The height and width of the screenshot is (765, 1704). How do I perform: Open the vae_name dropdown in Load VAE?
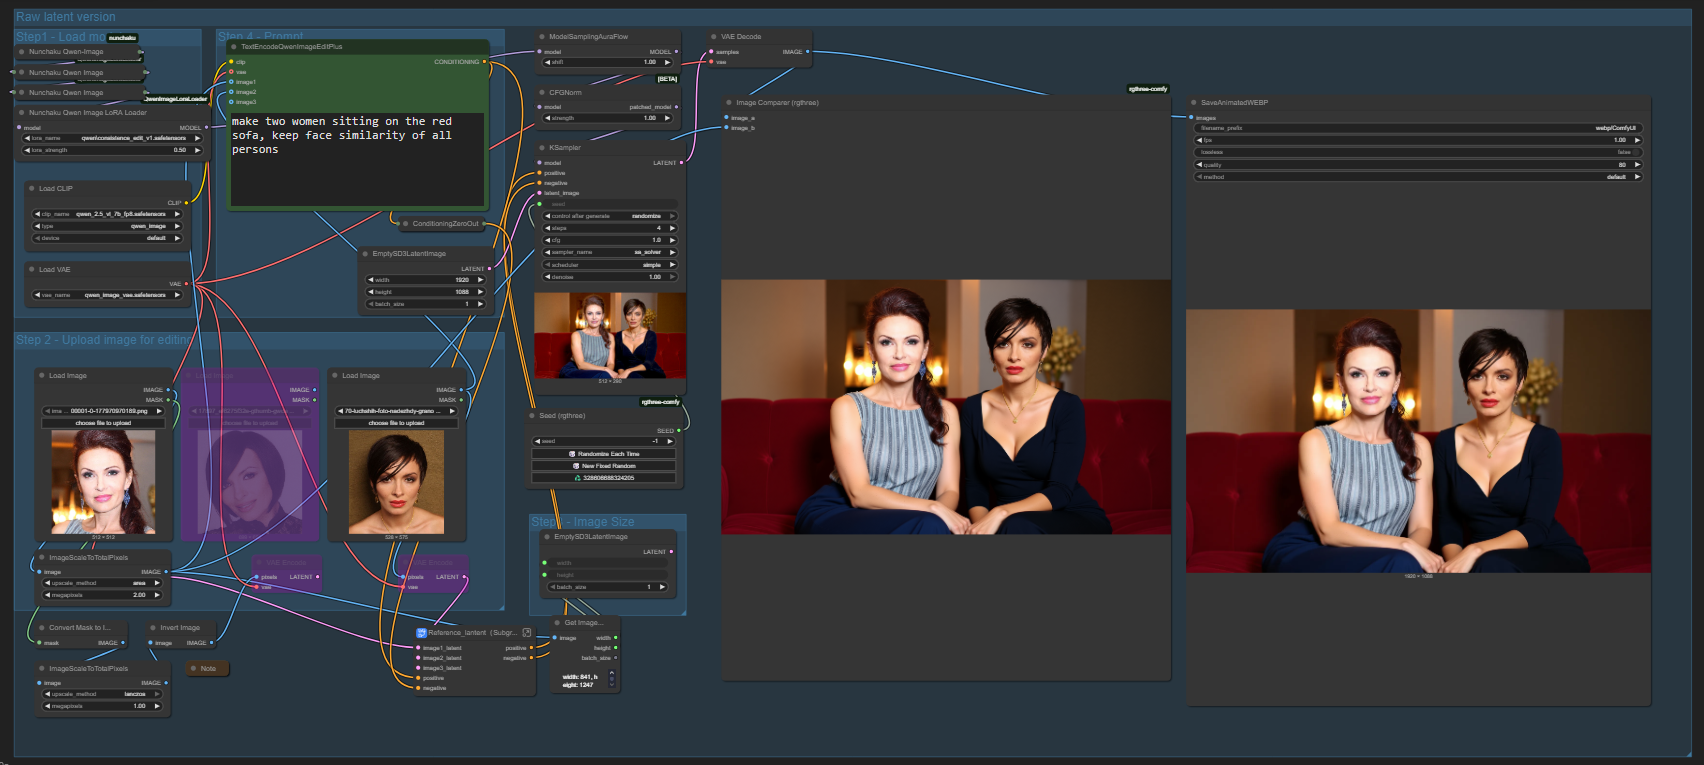[x=108, y=295]
